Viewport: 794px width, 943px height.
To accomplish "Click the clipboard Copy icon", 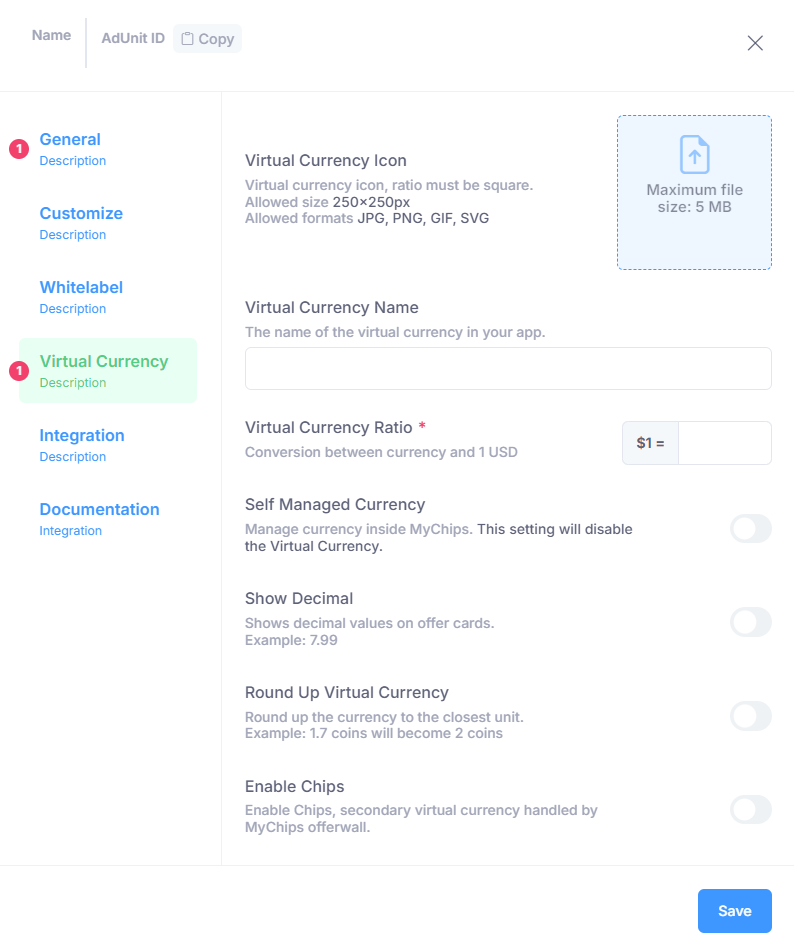I will pyautogui.click(x=187, y=39).
